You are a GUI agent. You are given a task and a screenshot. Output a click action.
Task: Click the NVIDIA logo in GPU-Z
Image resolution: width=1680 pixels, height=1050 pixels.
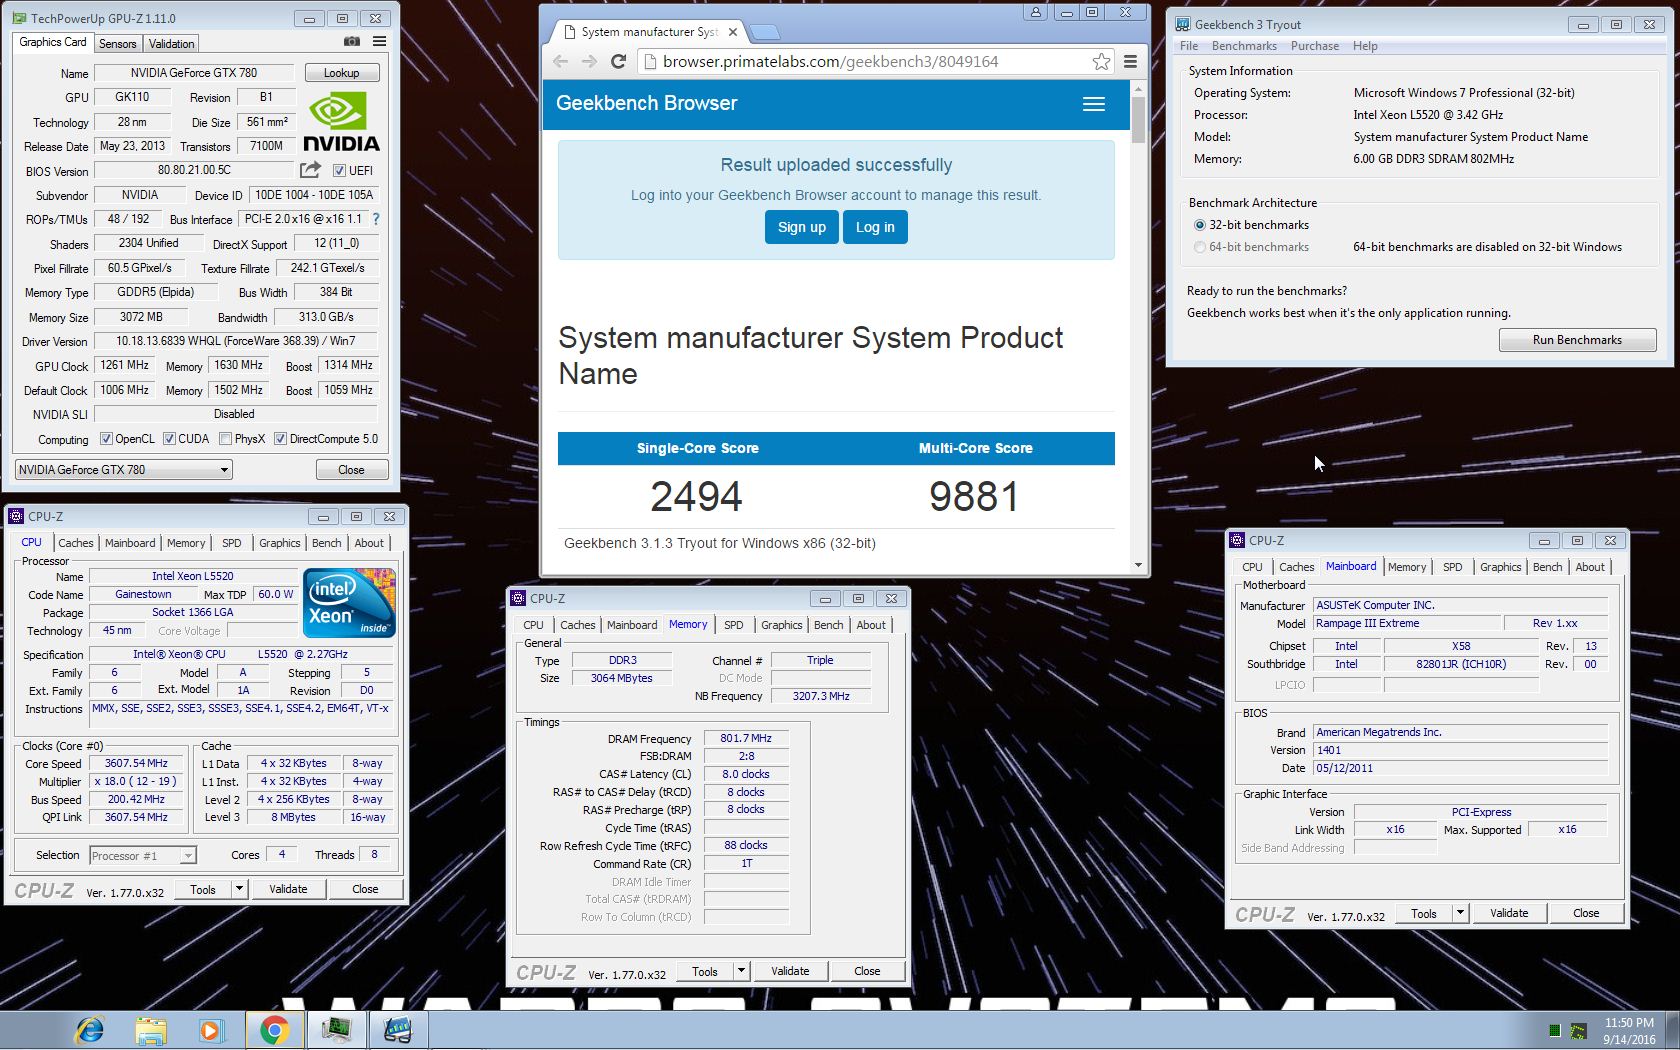coord(341,122)
